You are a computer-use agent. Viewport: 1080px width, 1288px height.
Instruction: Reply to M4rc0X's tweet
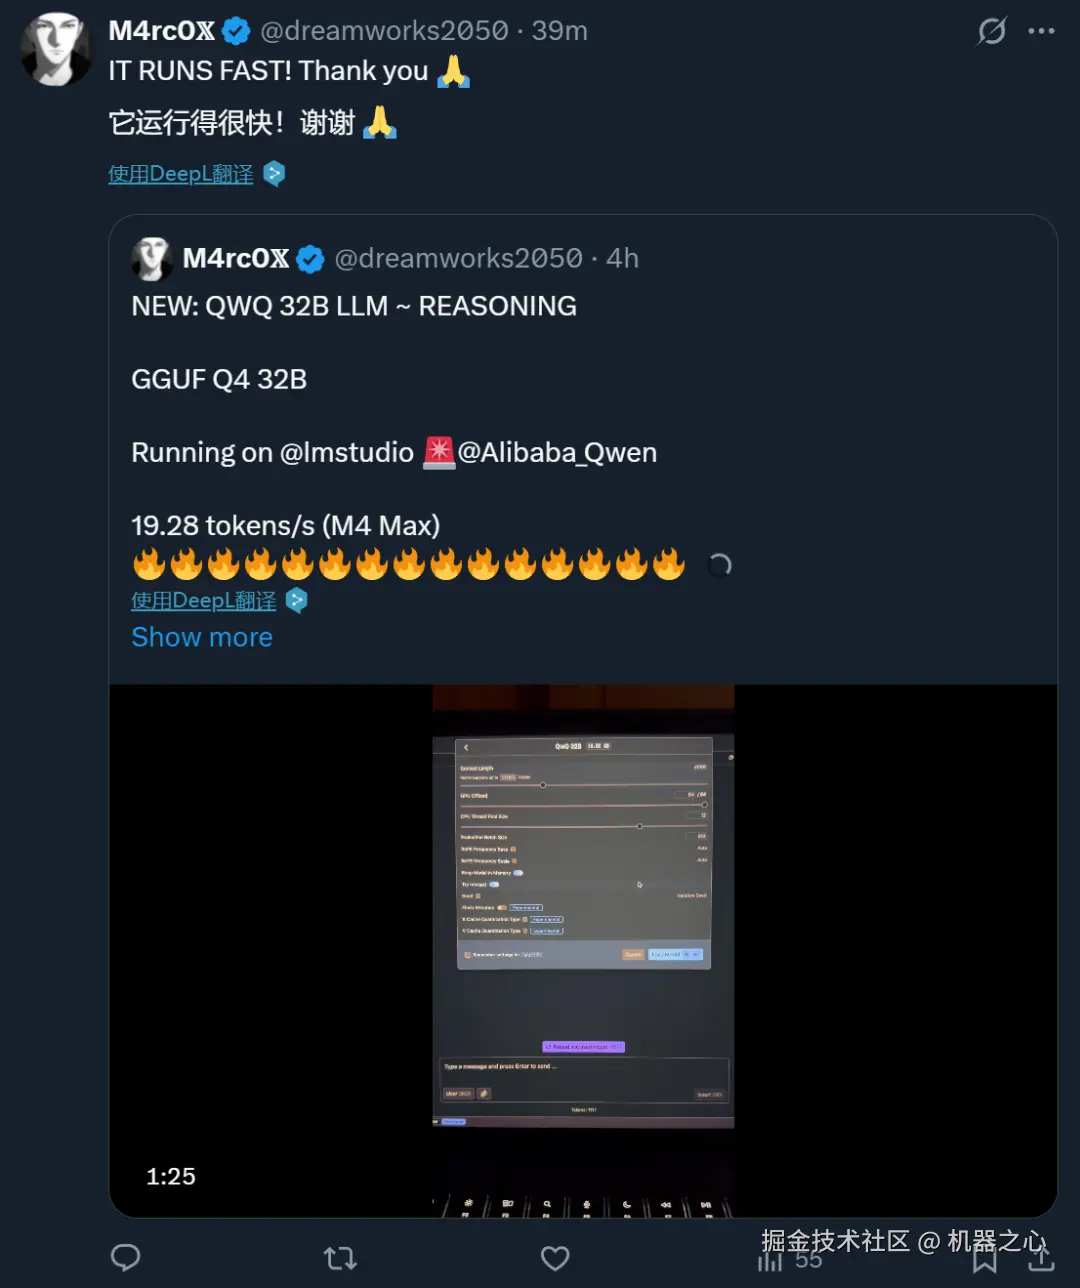125,1257
